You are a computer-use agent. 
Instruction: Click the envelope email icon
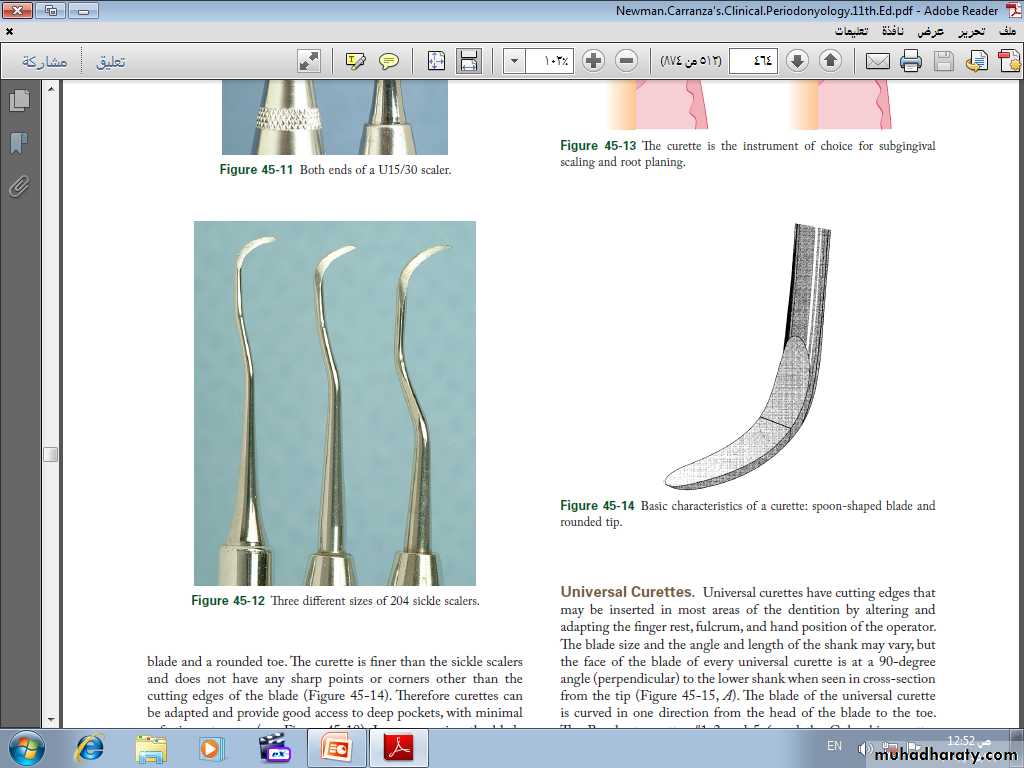pyautogui.click(x=877, y=61)
